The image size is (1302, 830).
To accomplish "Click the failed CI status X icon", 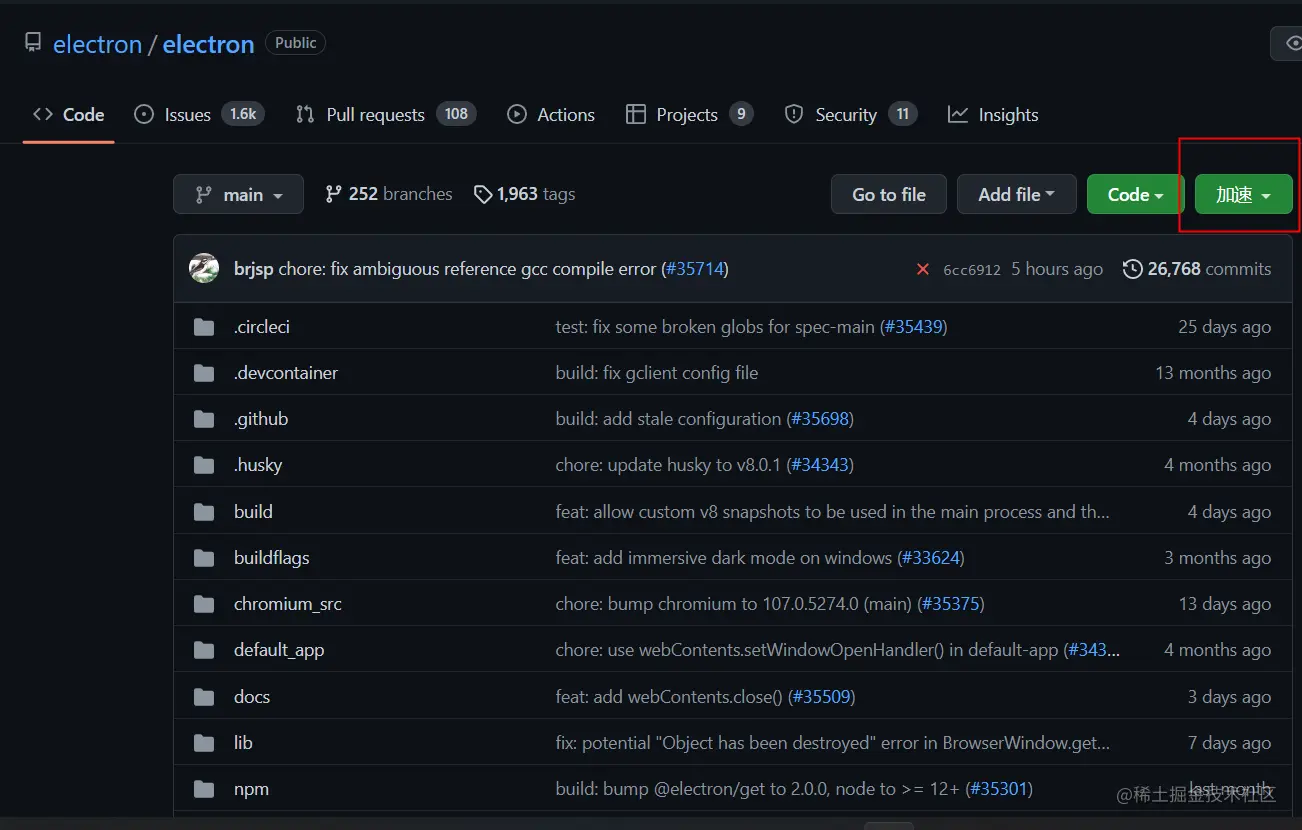I will 922,269.
